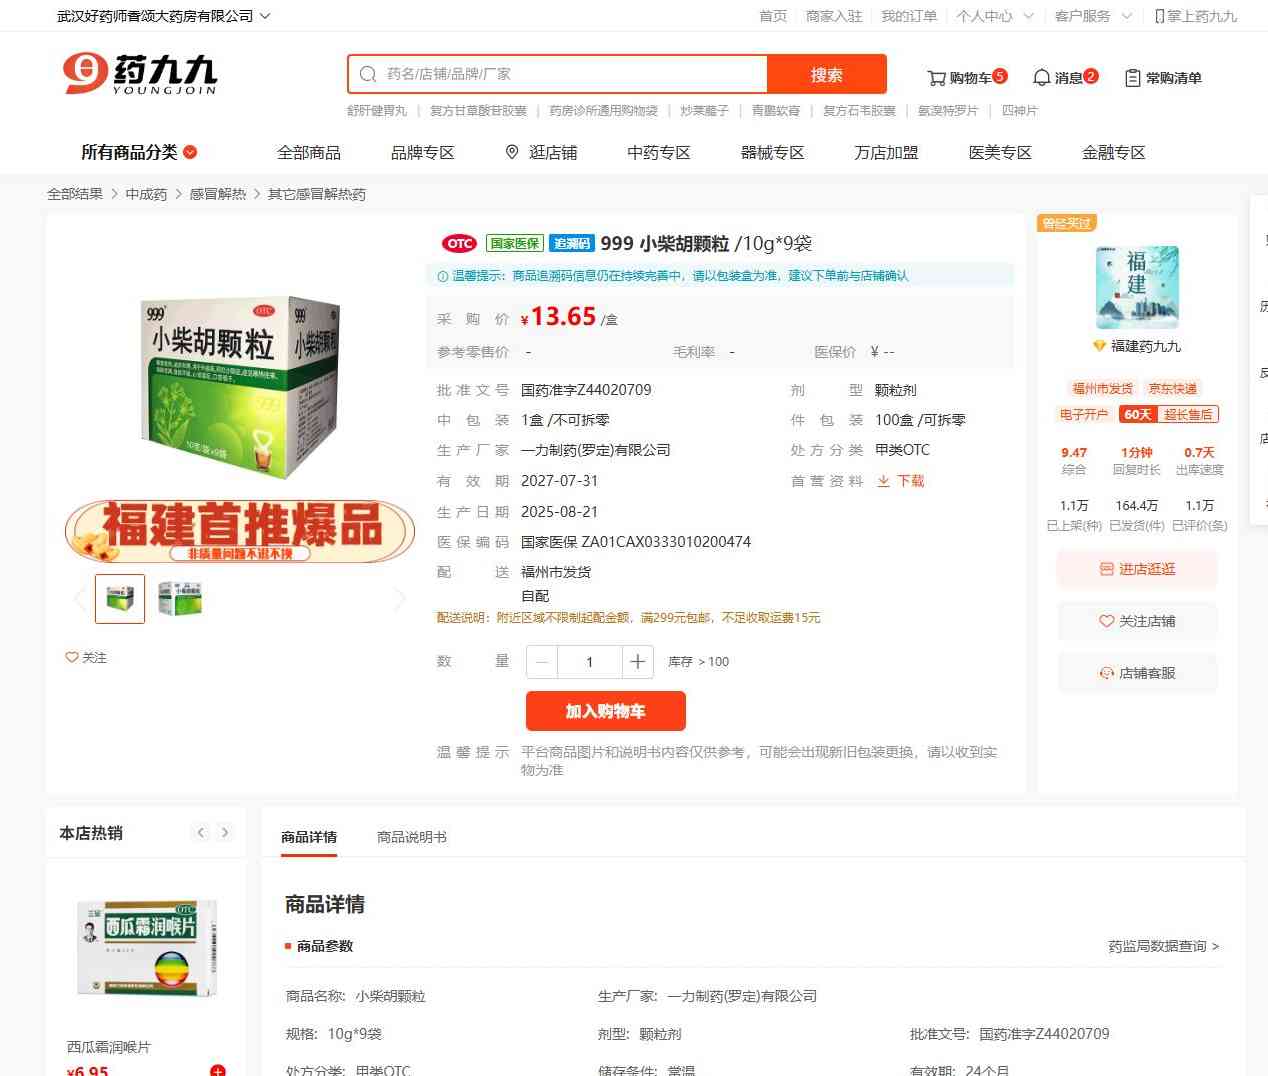1268x1076 pixels.
Task: Increase the quantity with the plus stepper
Action: (637, 662)
